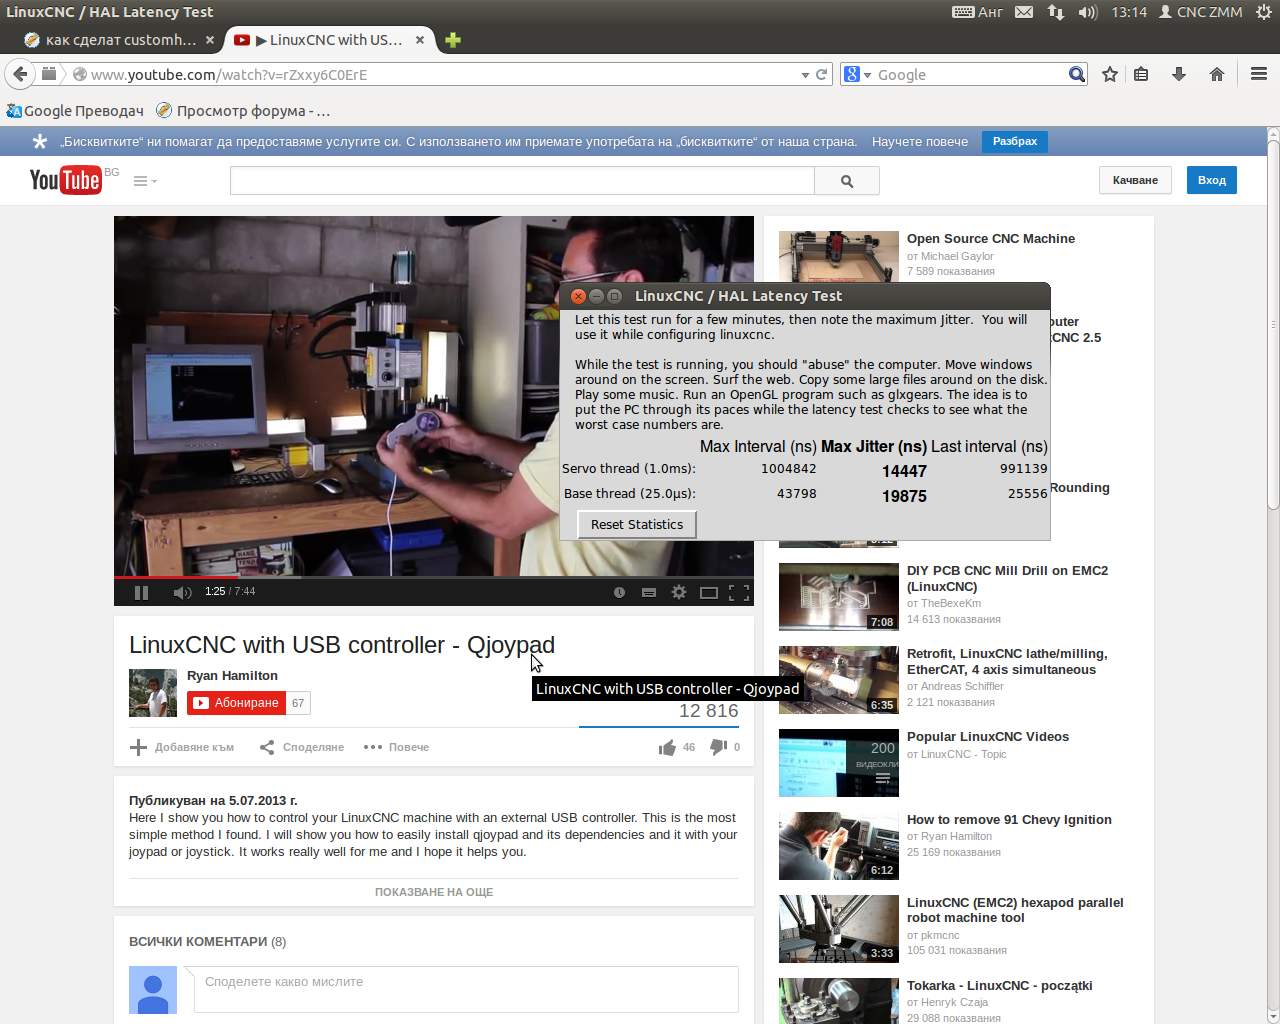
Task: Go back with the Firefox back arrow
Action: [x=20, y=74]
